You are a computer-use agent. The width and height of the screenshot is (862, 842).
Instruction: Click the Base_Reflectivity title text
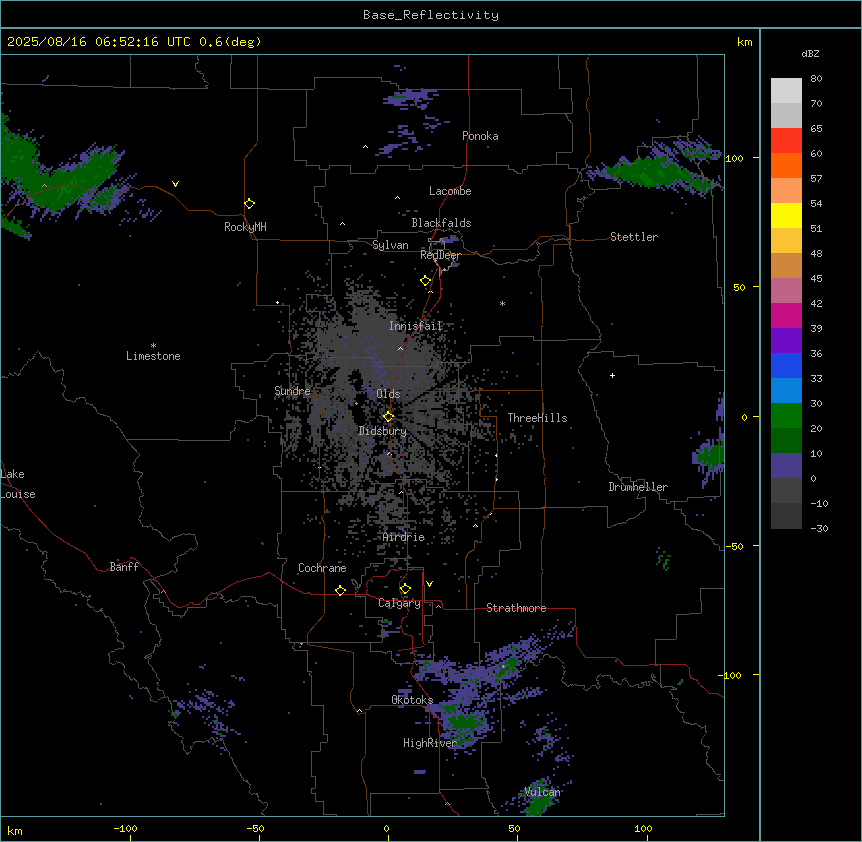pos(431,15)
